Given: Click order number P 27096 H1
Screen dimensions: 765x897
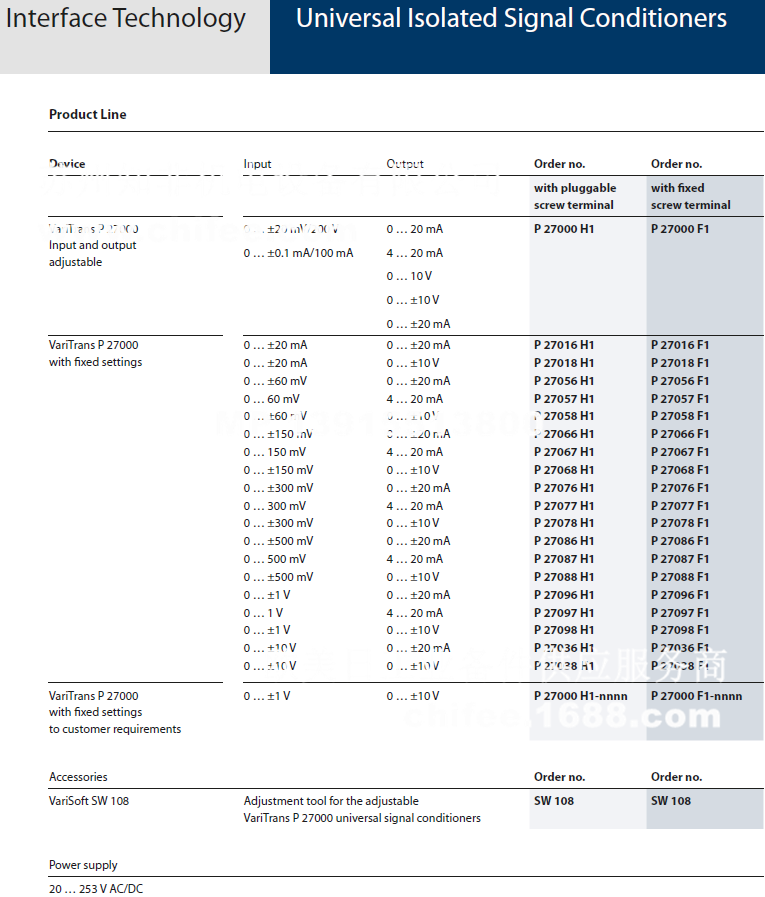Looking at the screenshot, I should [564, 595].
